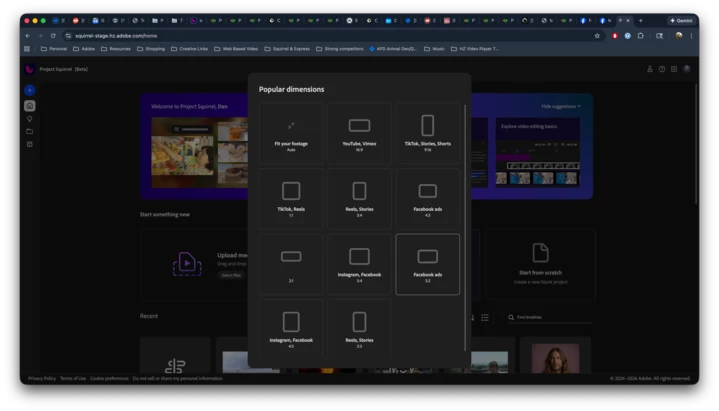
Task: Open the Adobe bookmarks folder
Action: pos(84,49)
